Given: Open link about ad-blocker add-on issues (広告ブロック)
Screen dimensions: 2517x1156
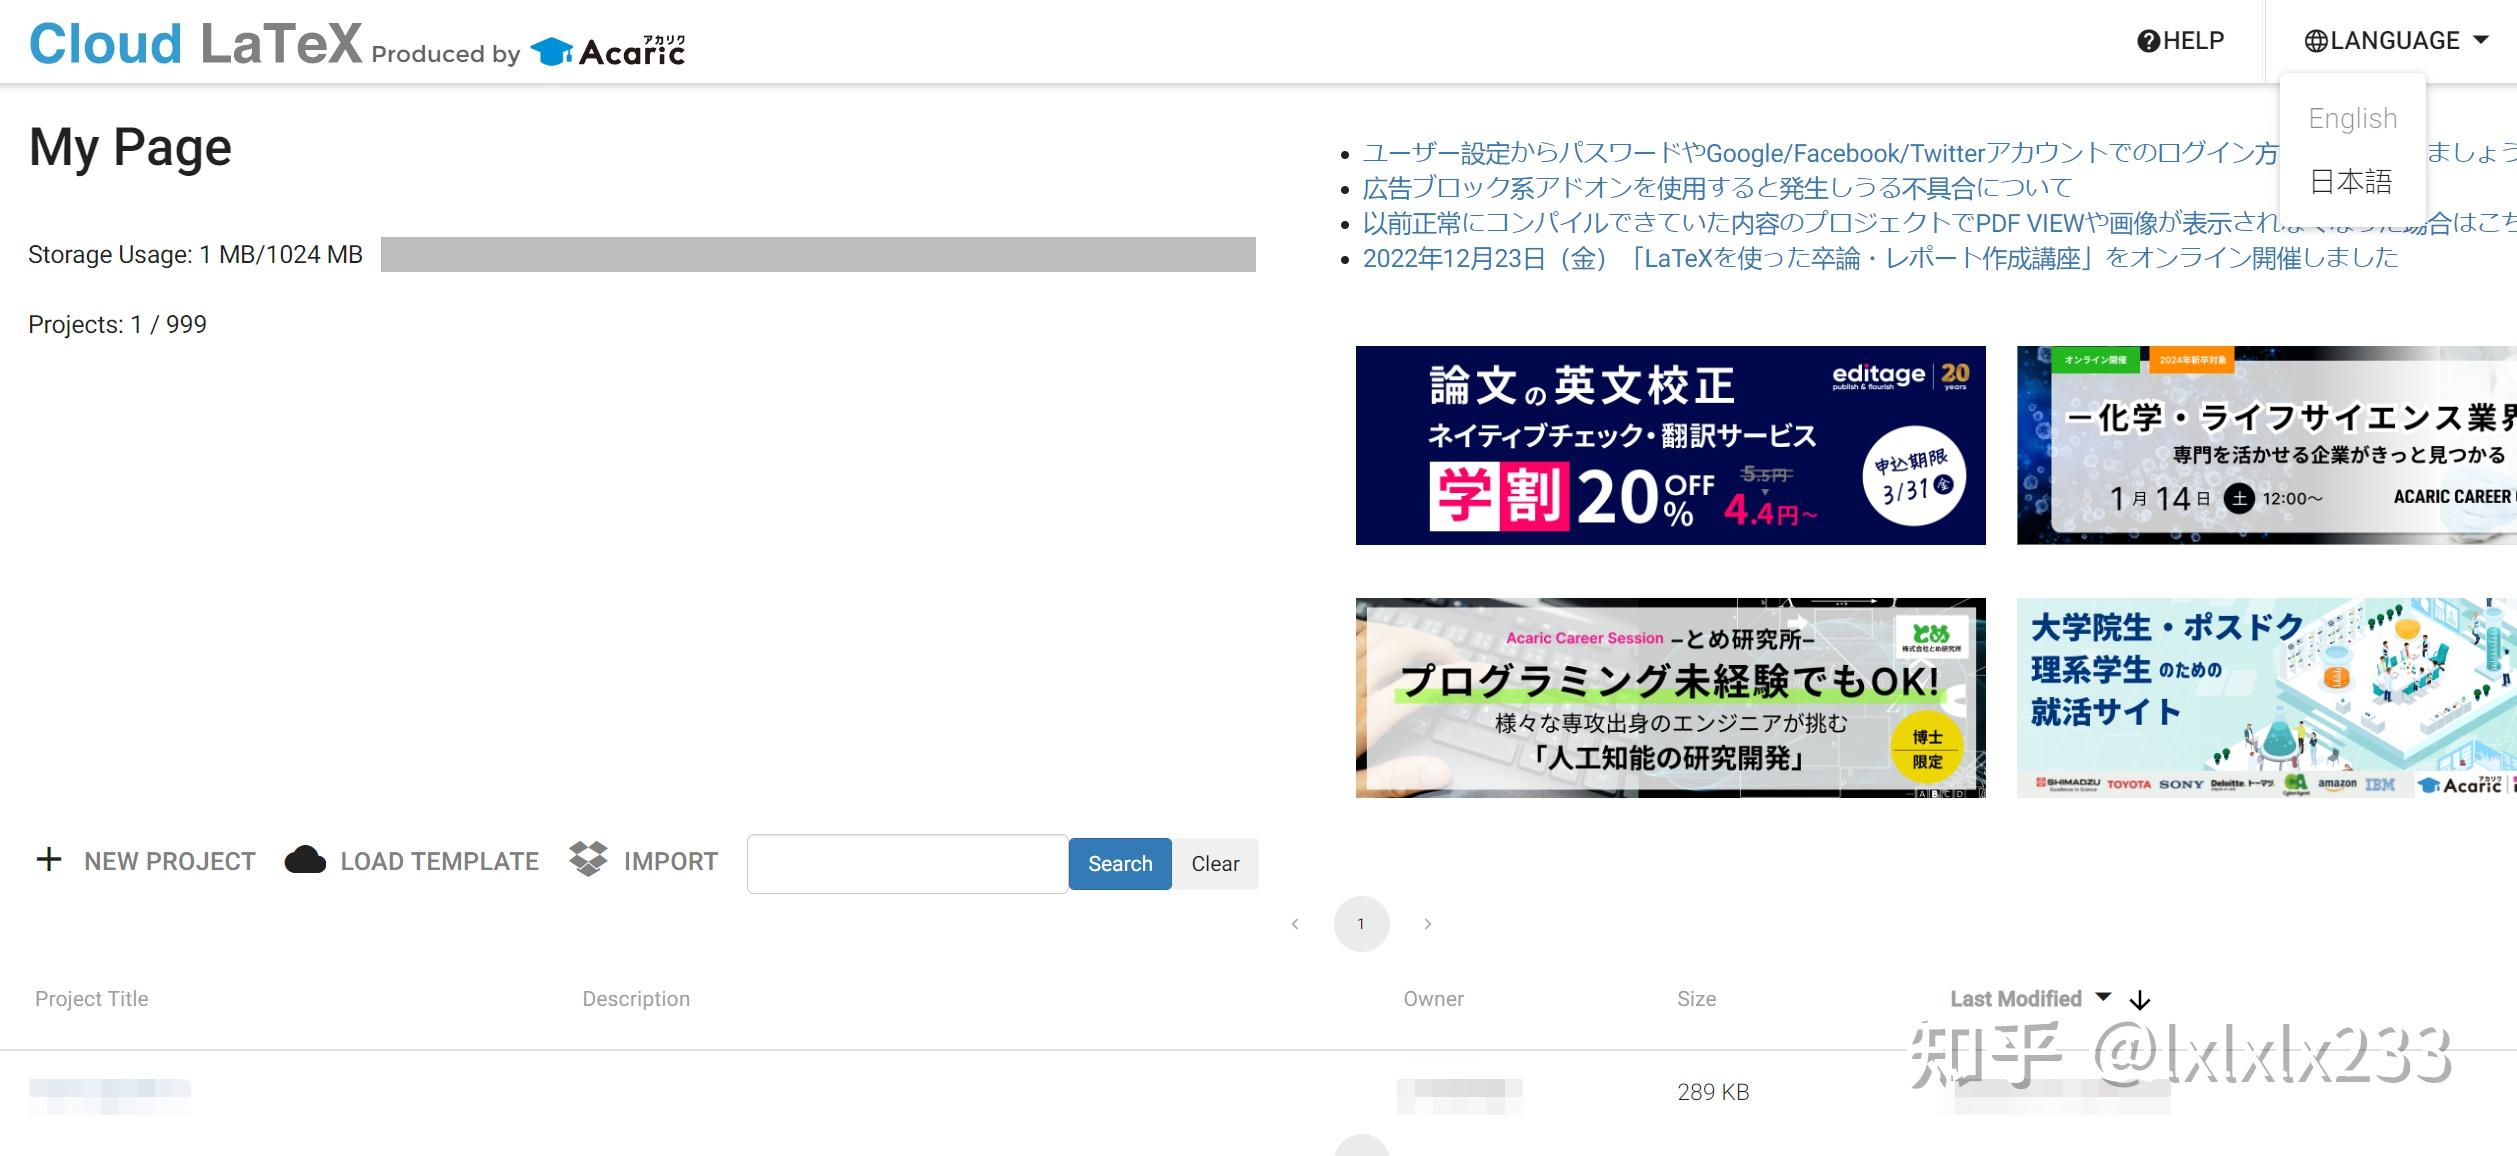Looking at the screenshot, I should pyautogui.click(x=1717, y=188).
